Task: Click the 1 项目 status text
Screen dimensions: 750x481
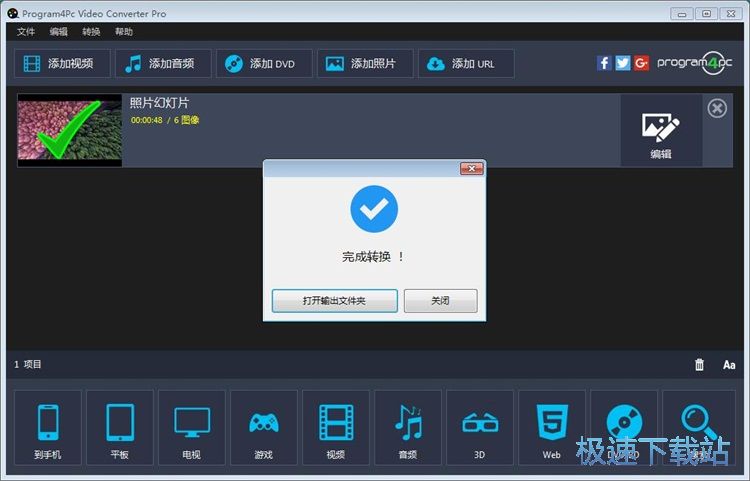Action: [28, 364]
